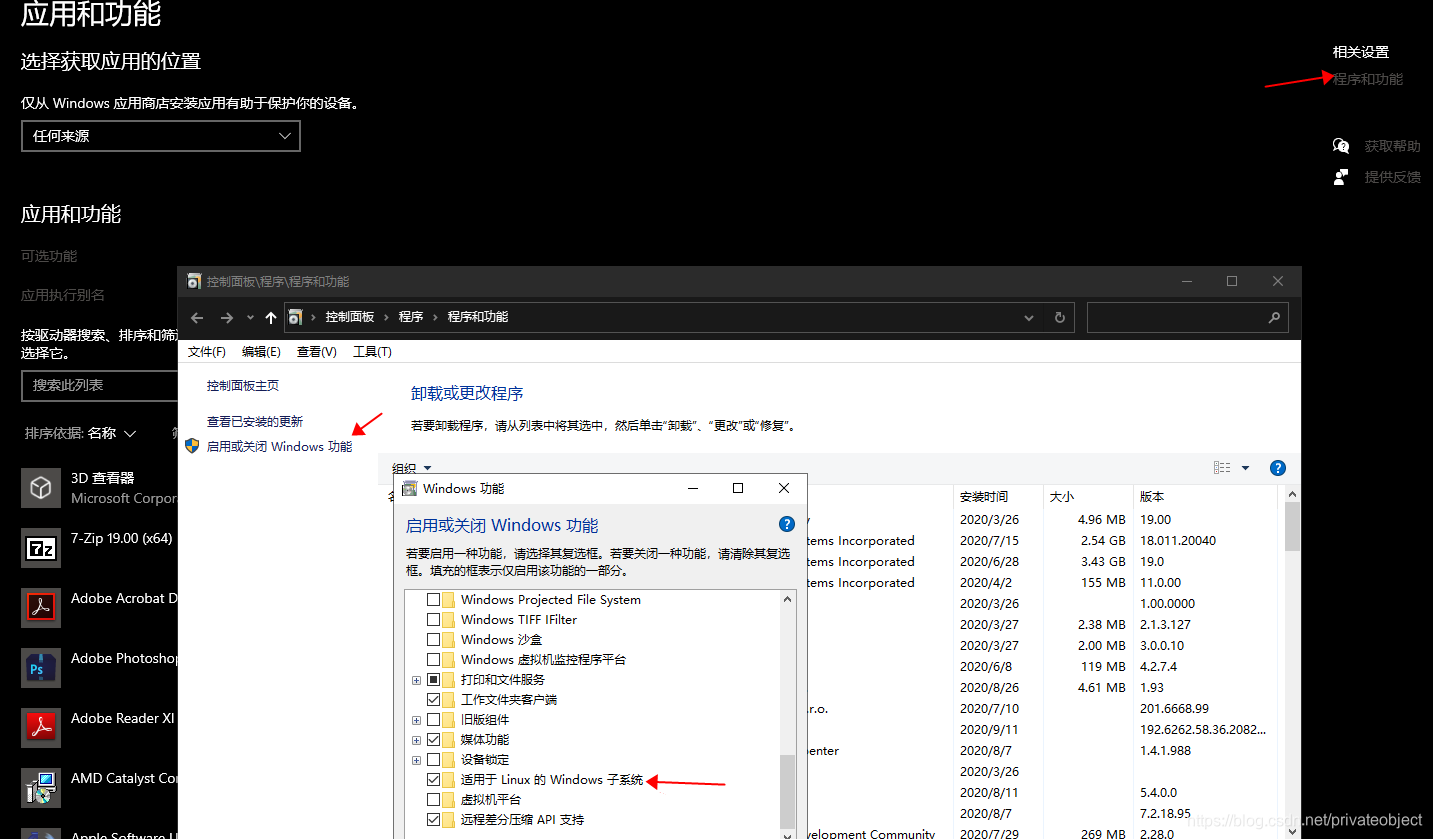Go forward in Control Panel window
Viewport: 1433px width, 839px height.
coord(227,317)
